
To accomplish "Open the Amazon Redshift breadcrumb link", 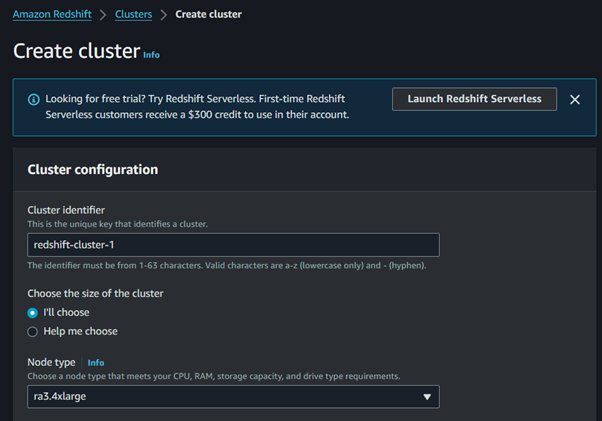I will click(52, 14).
